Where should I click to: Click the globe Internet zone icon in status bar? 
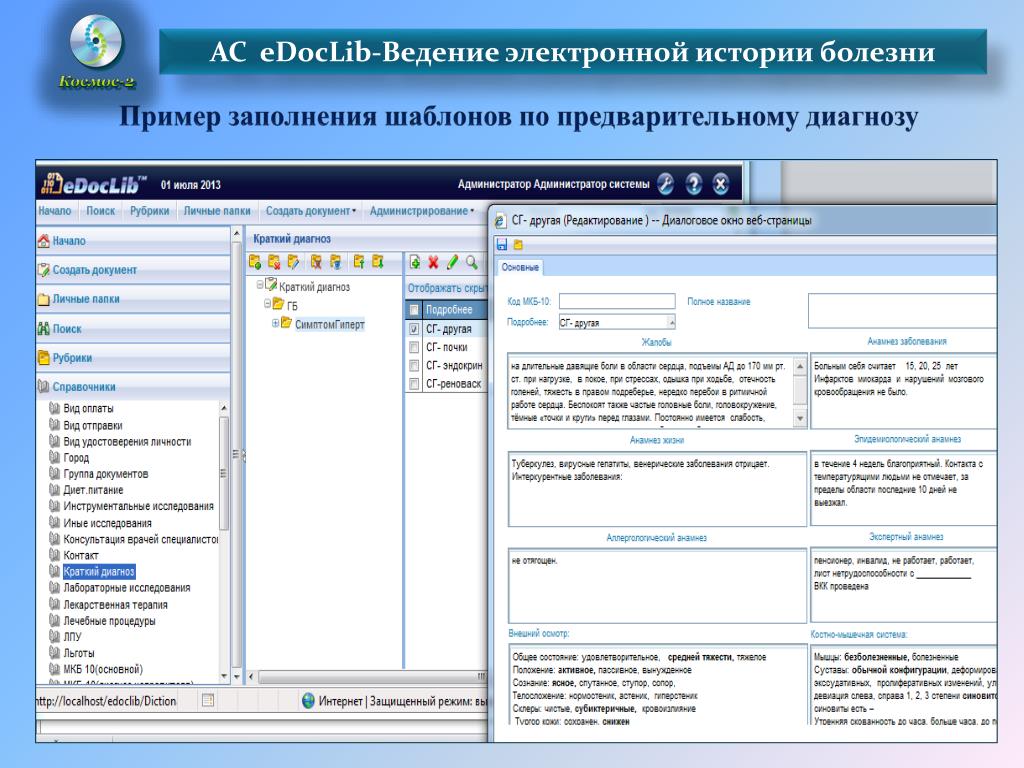pos(308,701)
